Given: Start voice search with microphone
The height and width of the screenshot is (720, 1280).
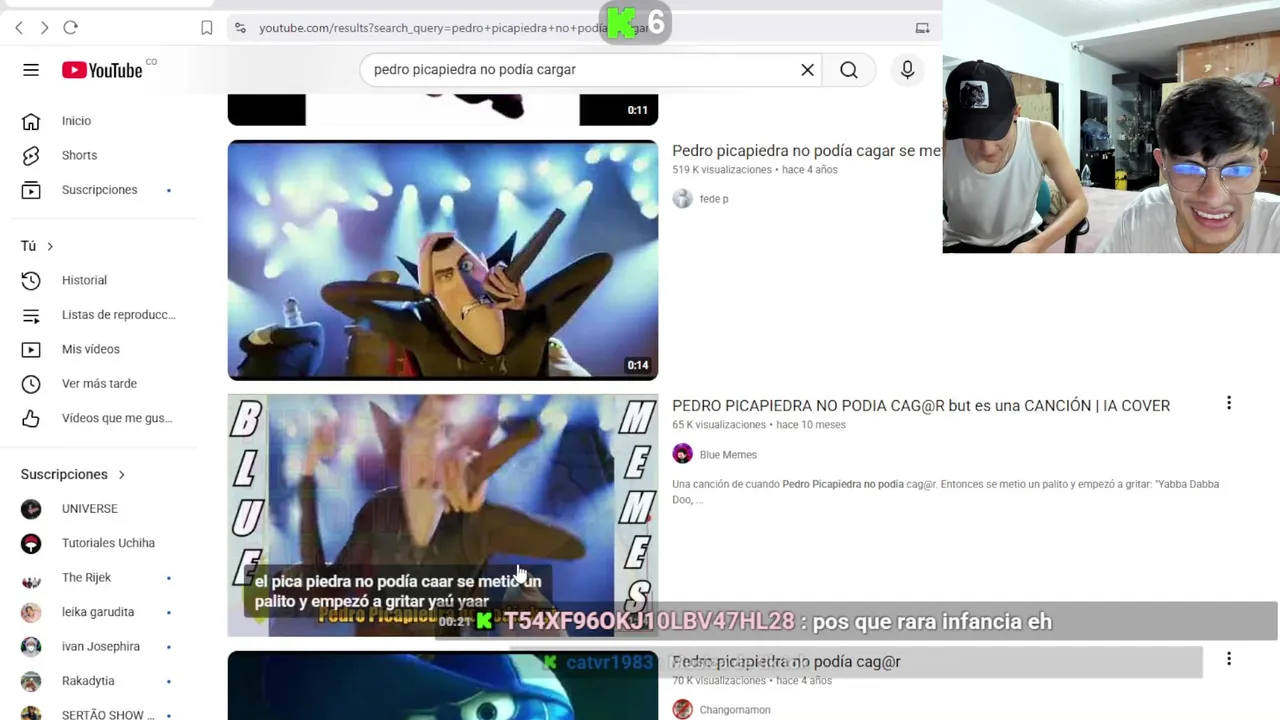Looking at the screenshot, I should (x=907, y=70).
